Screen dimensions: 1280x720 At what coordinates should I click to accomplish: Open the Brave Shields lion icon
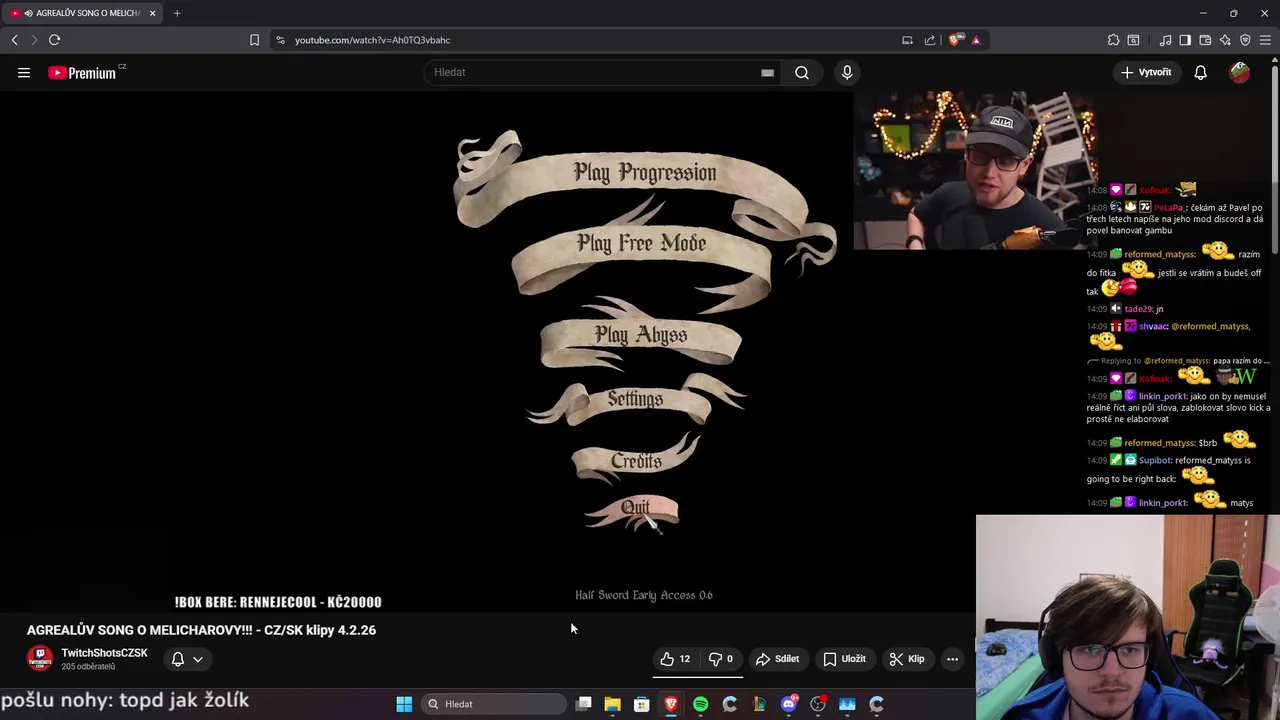pyautogui.click(x=956, y=40)
